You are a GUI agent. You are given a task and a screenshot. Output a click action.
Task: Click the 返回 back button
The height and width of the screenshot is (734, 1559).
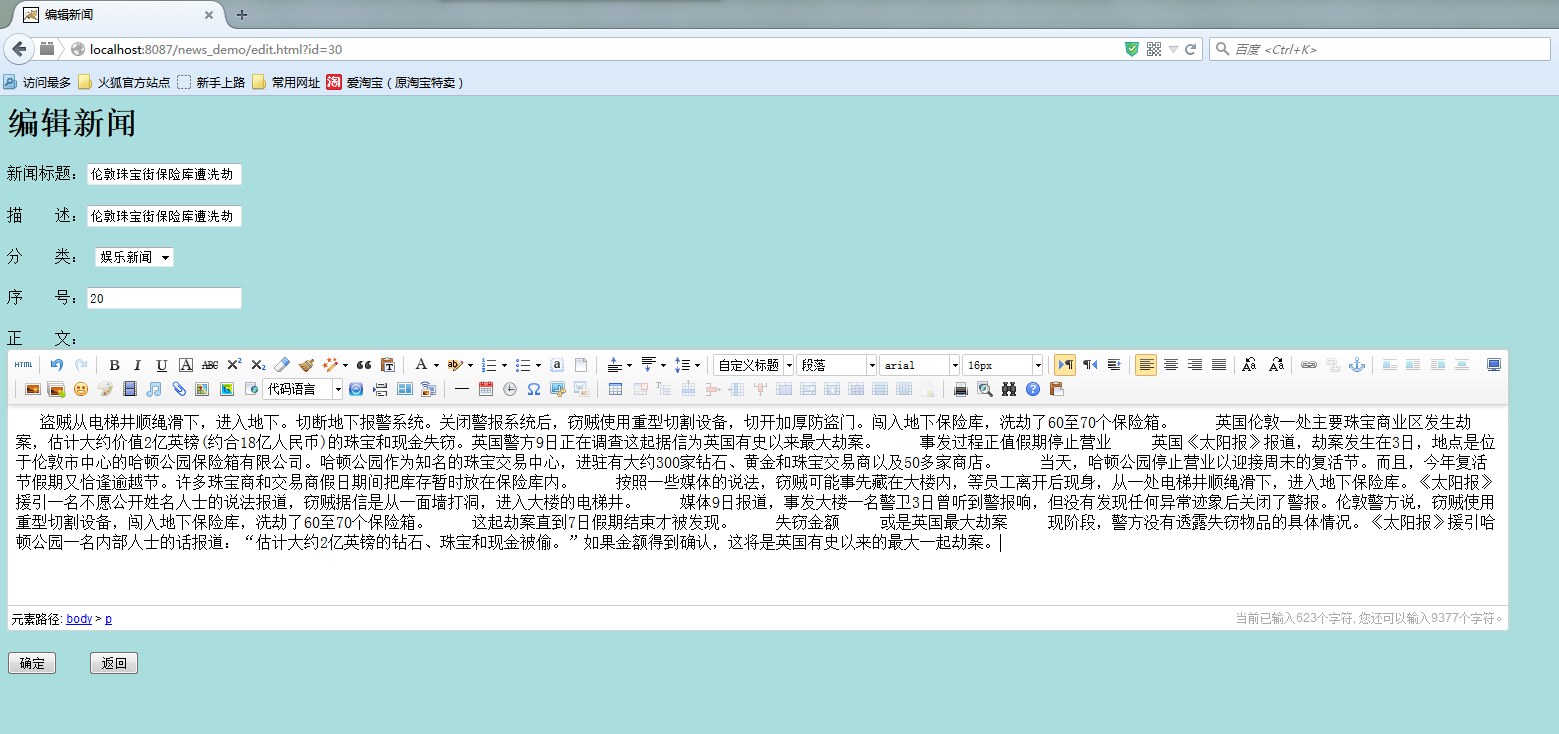pyautogui.click(x=114, y=664)
